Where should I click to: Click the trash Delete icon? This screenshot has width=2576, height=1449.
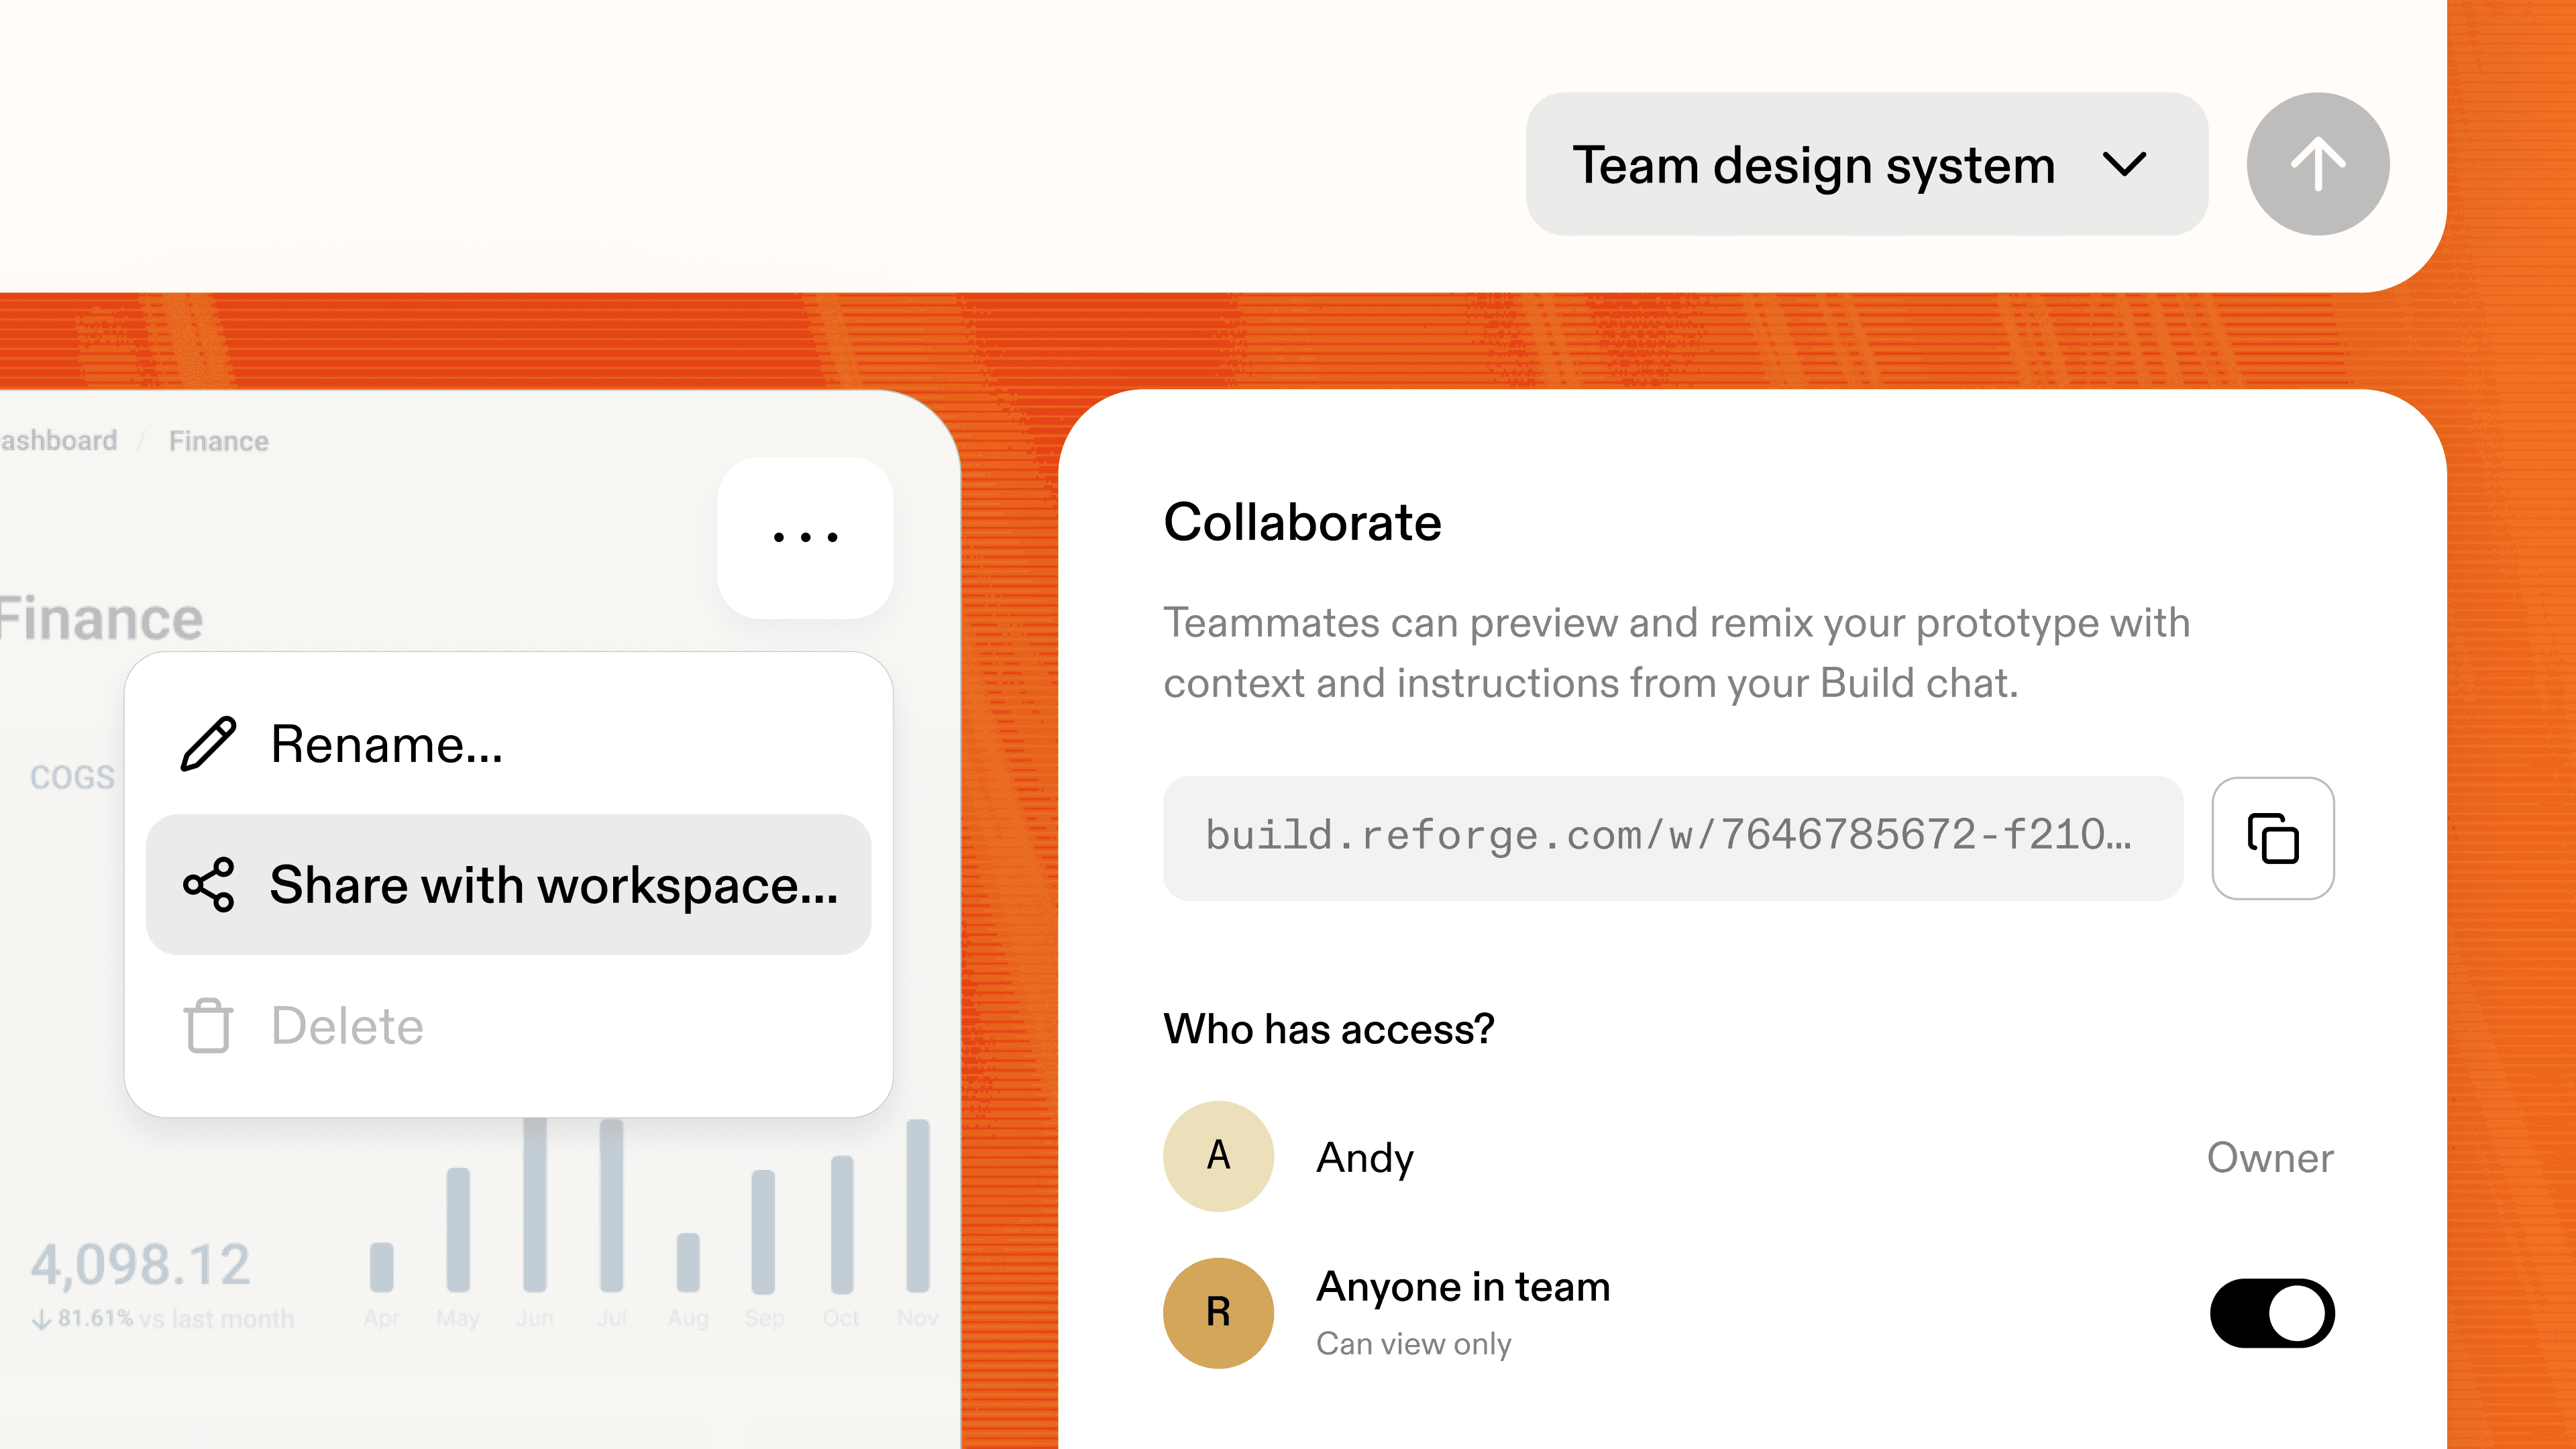click(x=207, y=1025)
